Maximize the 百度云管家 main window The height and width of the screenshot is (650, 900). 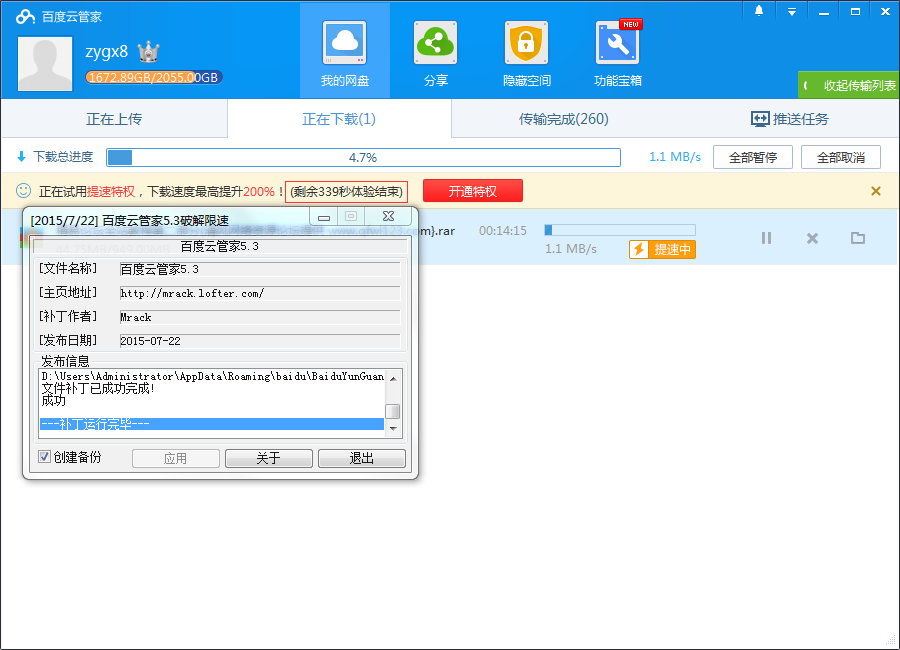point(855,11)
